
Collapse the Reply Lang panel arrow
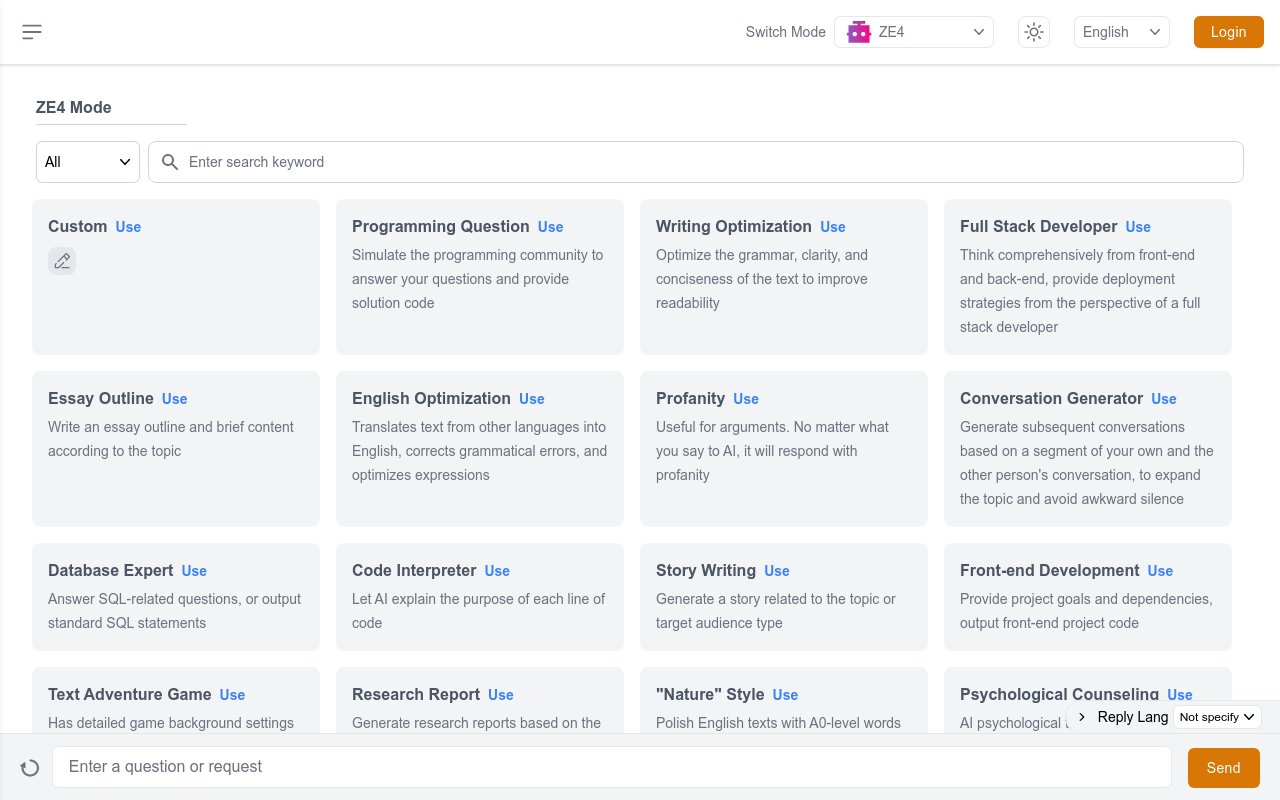pyautogui.click(x=1082, y=717)
